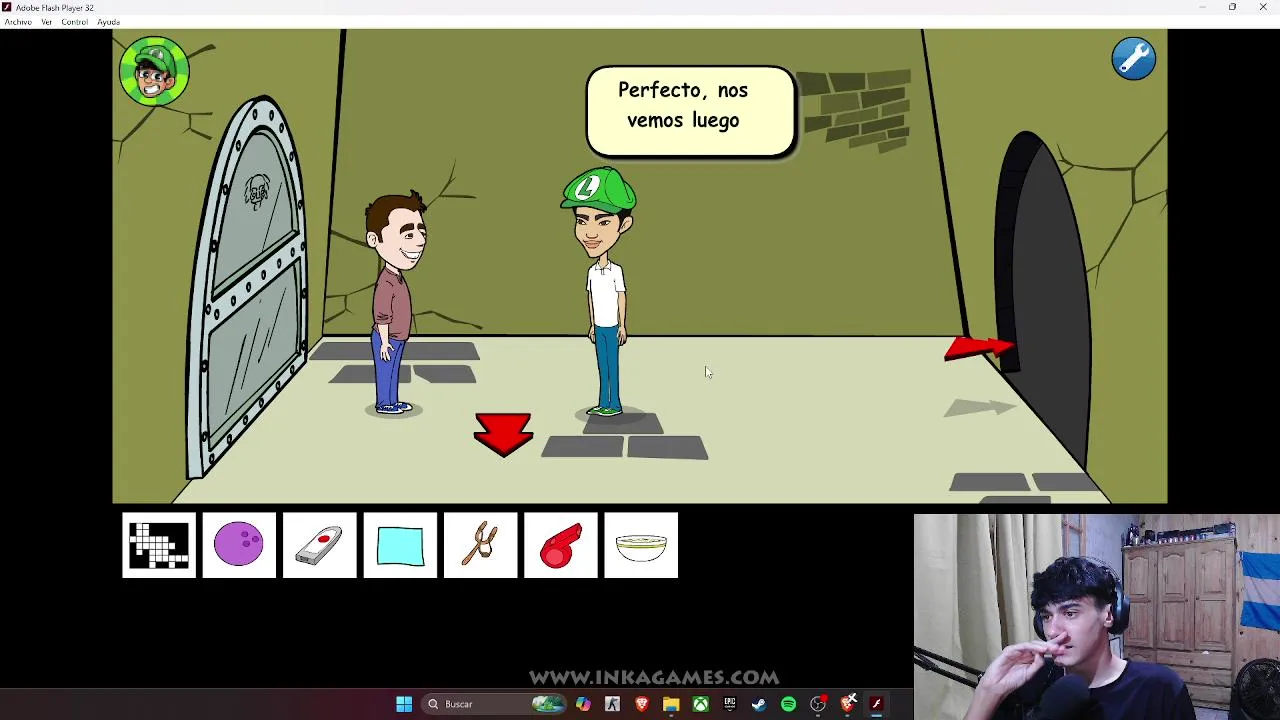Open the Ver menu
The image size is (1280, 720).
(x=46, y=22)
